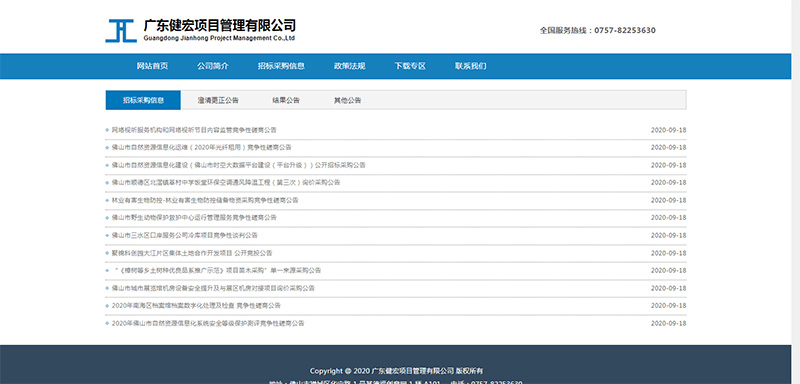Click the blue company logo icon
800x384 pixels.
pyautogui.click(x=121, y=31)
